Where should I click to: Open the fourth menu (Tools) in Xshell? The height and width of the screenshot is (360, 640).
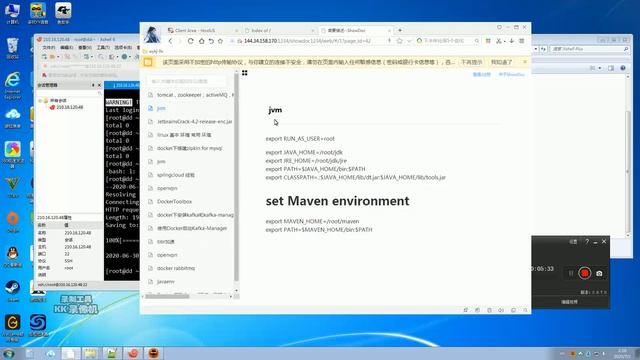click(103, 48)
